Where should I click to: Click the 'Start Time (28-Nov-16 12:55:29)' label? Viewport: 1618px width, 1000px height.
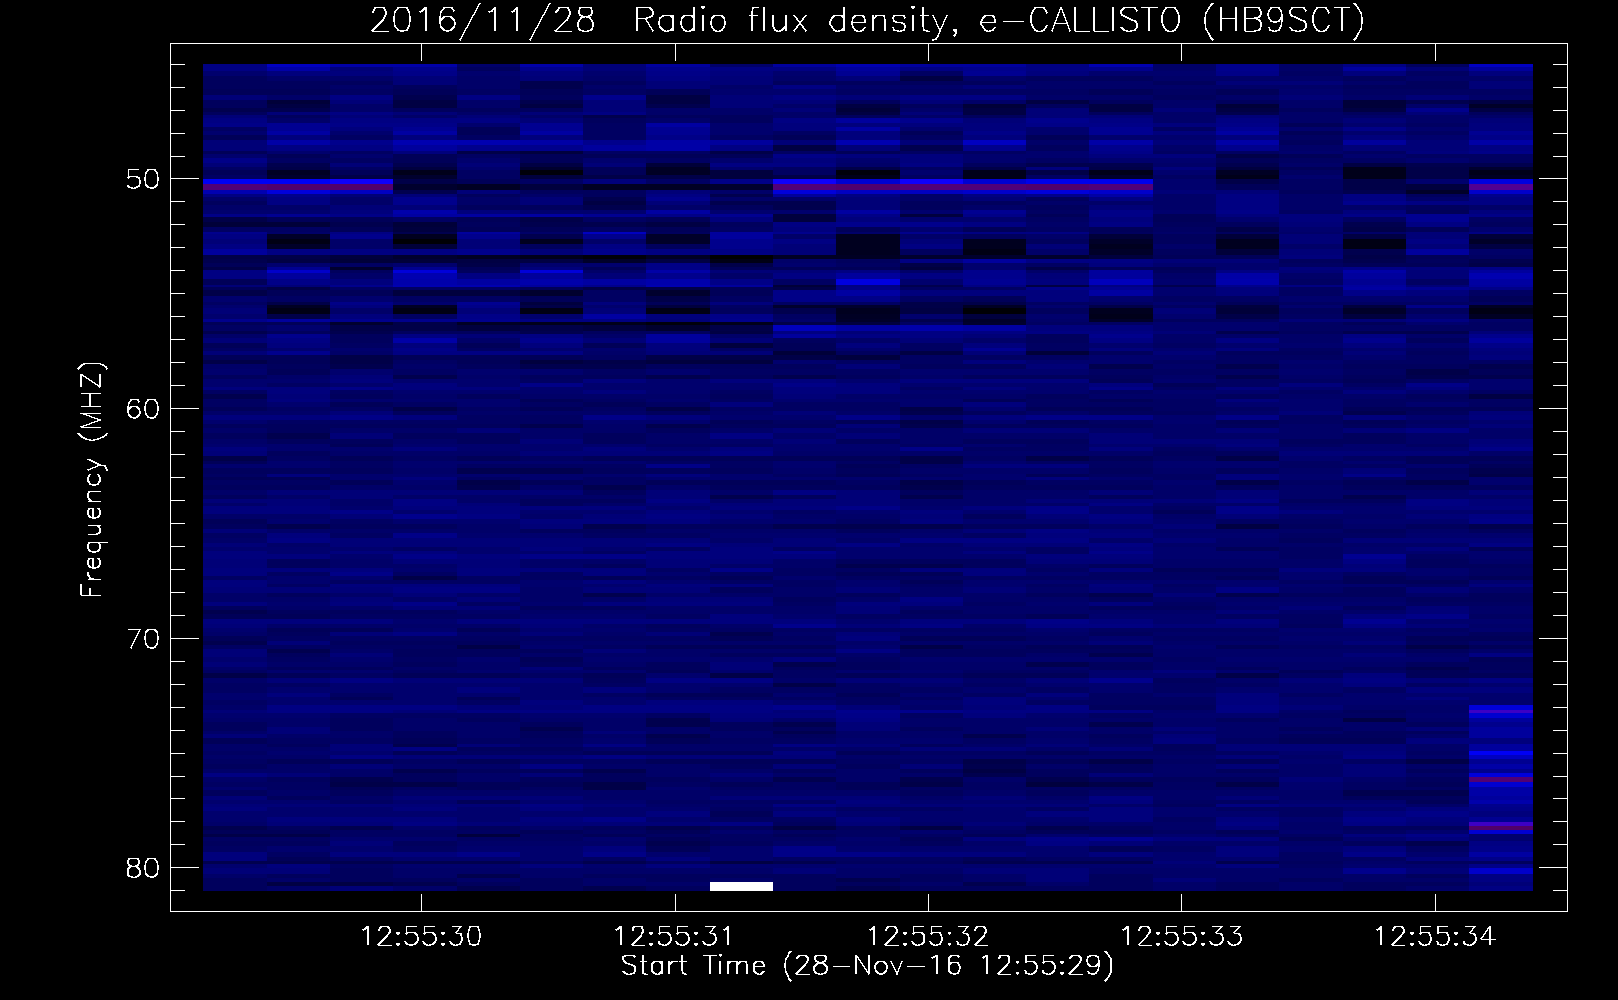click(867, 966)
